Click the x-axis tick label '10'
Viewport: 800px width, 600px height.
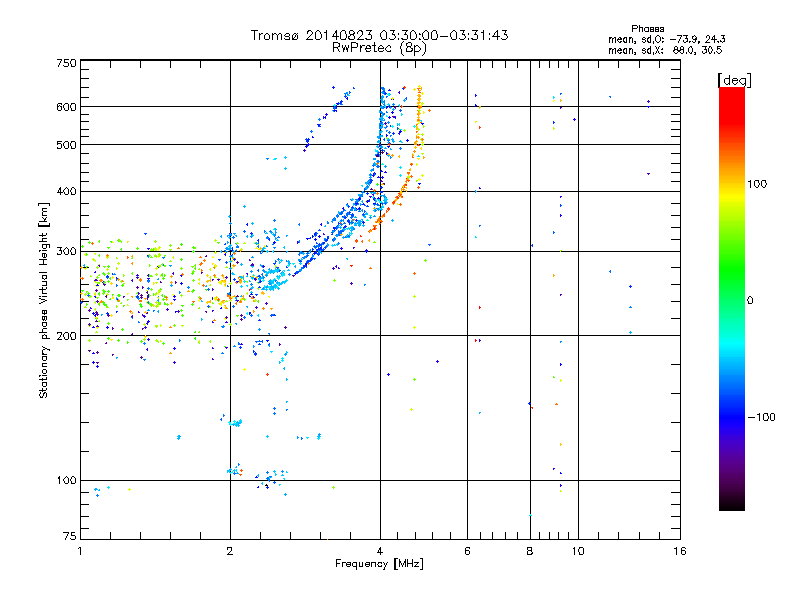click(578, 551)
